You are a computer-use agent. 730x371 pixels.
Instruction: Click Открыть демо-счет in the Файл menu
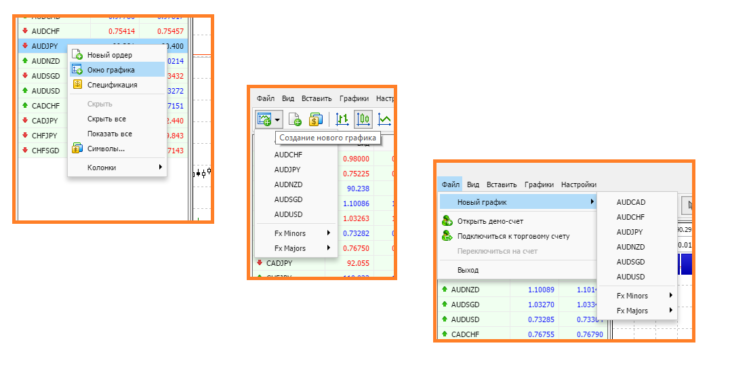click(518, 221)
